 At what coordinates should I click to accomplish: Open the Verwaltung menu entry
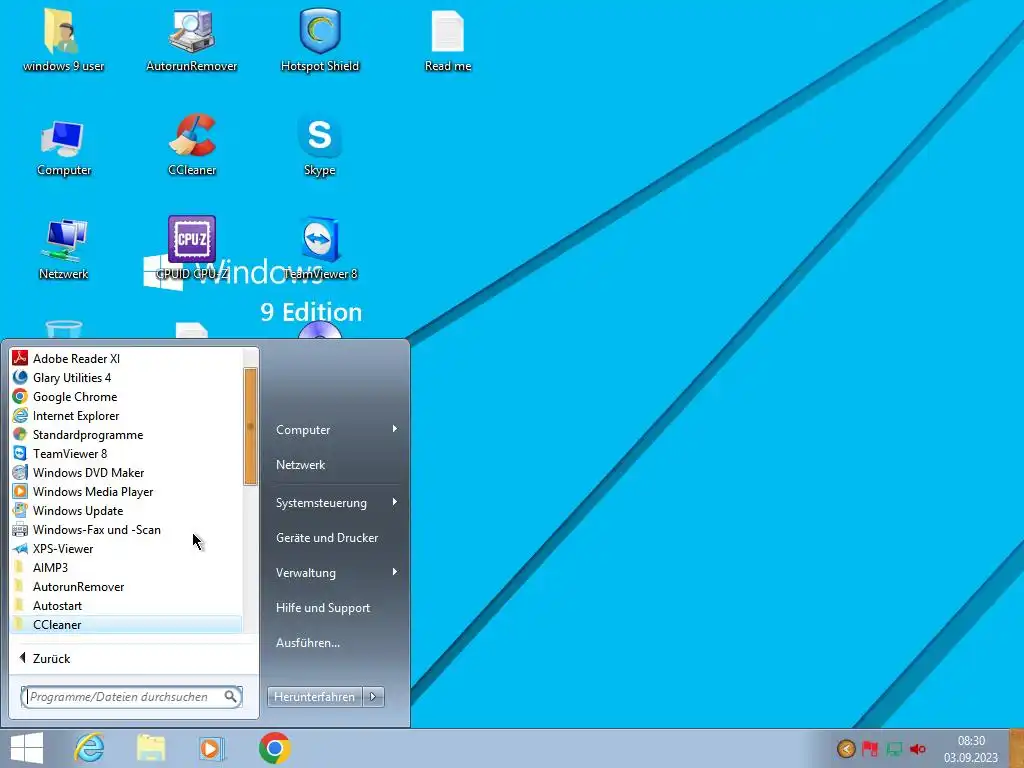336,573
